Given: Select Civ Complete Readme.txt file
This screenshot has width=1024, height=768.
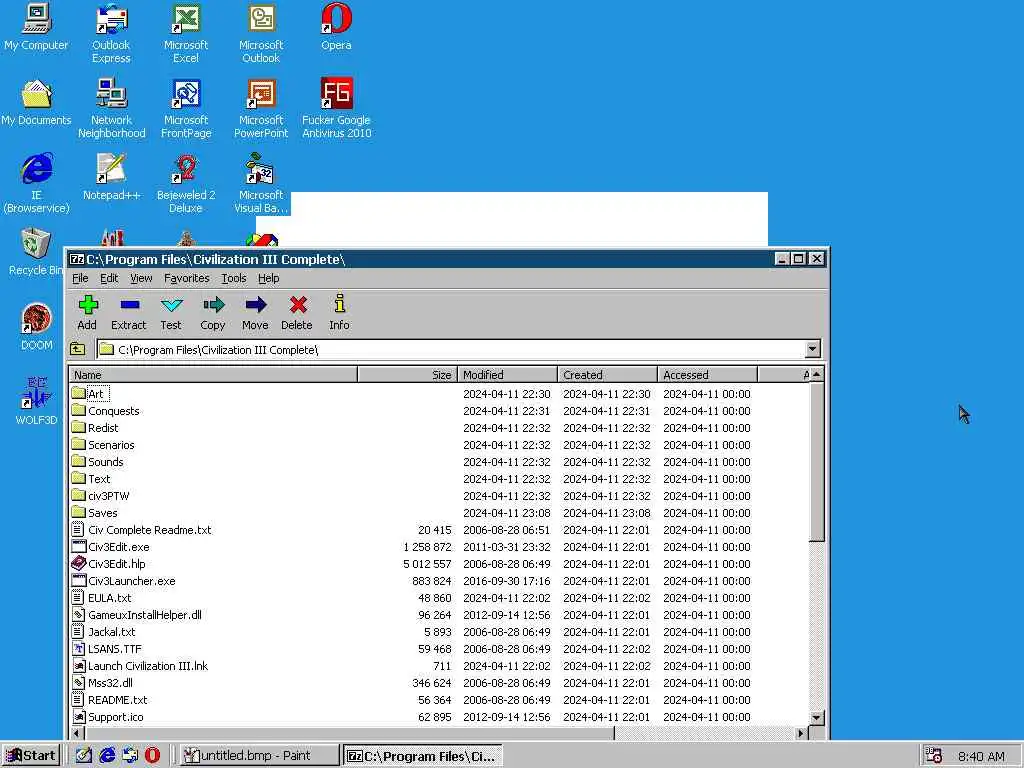Looking at the screenshot, I should point(142,530).
